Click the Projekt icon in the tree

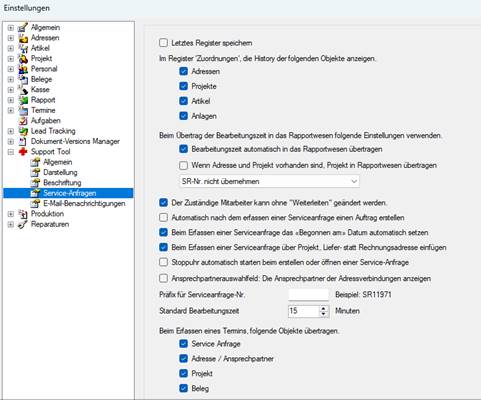23,58
